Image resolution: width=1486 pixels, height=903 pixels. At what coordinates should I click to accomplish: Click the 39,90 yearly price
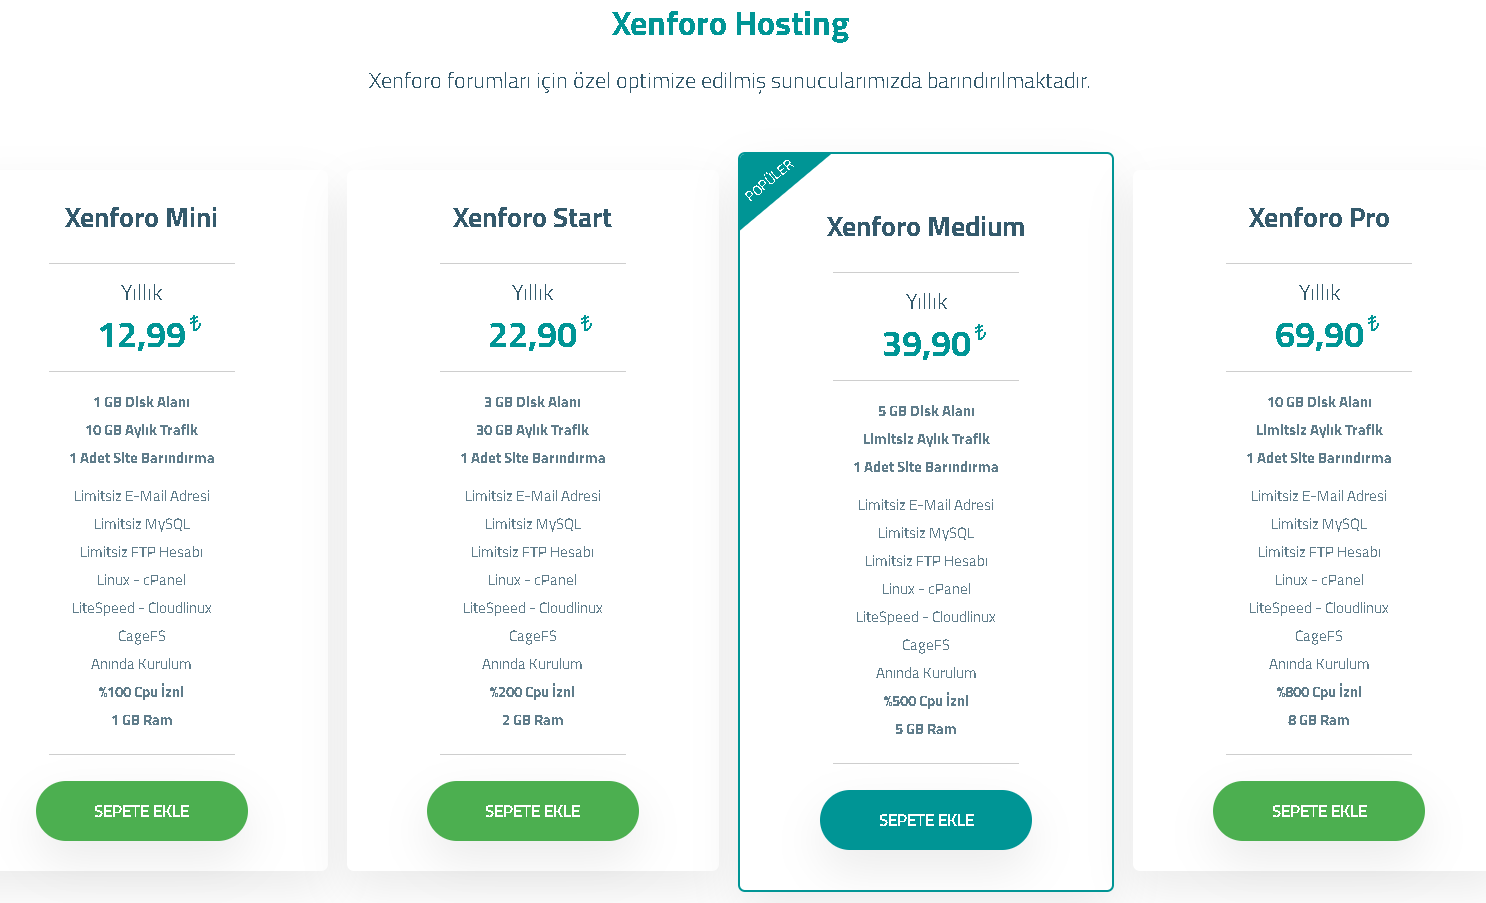click(x=926, y=344)
